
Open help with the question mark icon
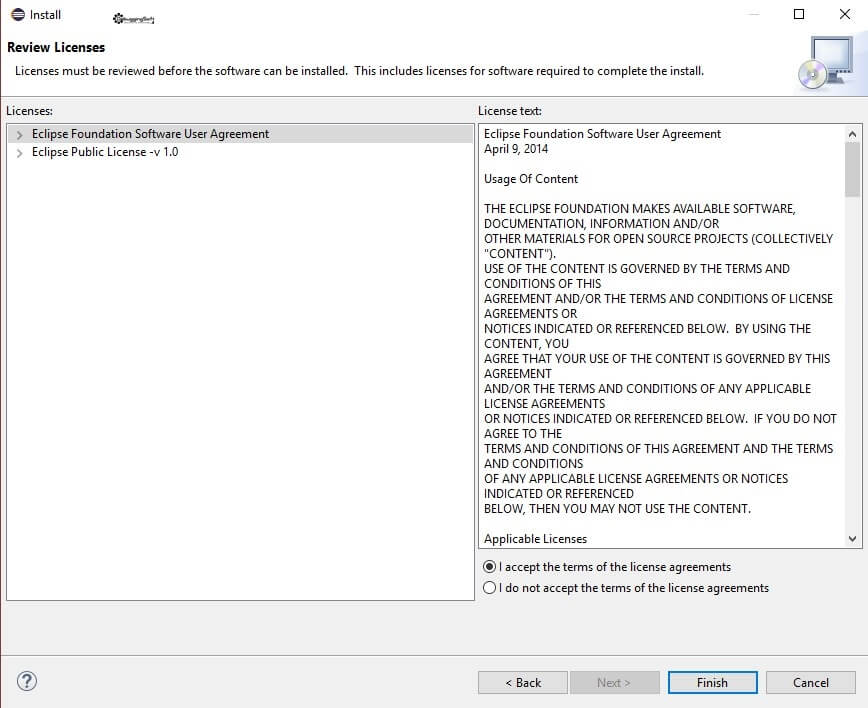[x=27, y=681]
